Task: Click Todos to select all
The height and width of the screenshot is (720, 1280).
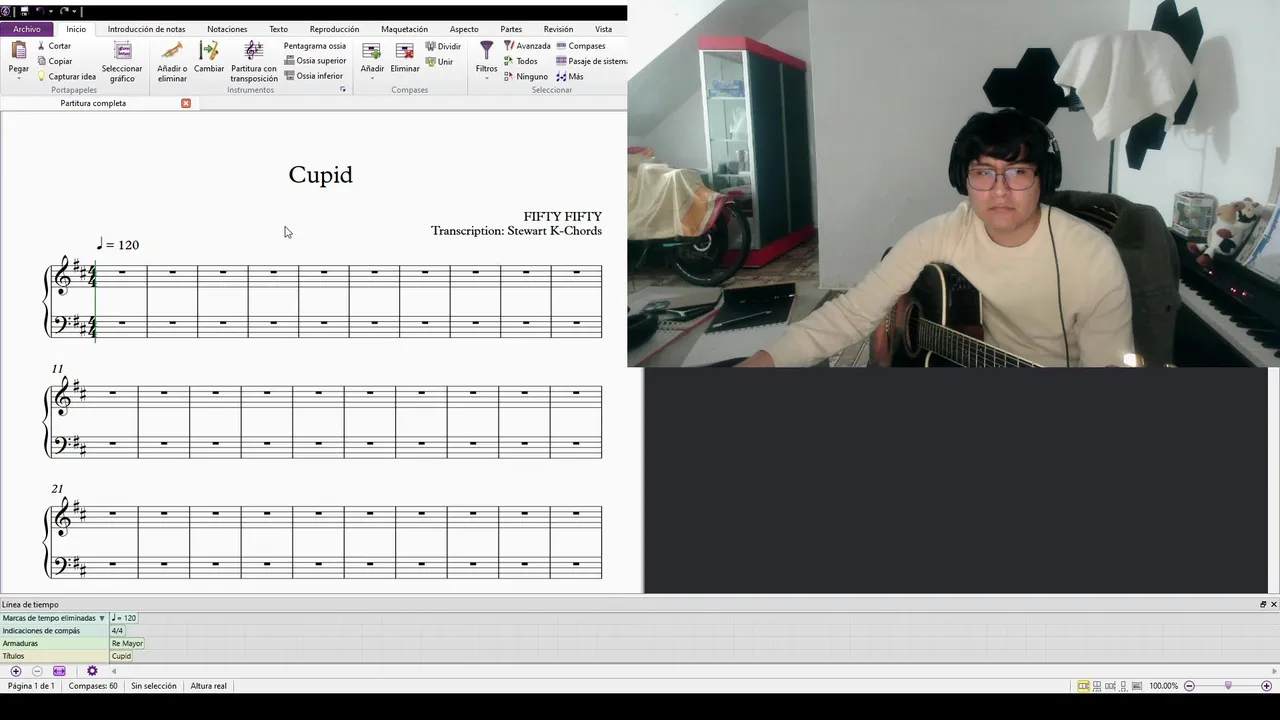Action: [521, 61]
